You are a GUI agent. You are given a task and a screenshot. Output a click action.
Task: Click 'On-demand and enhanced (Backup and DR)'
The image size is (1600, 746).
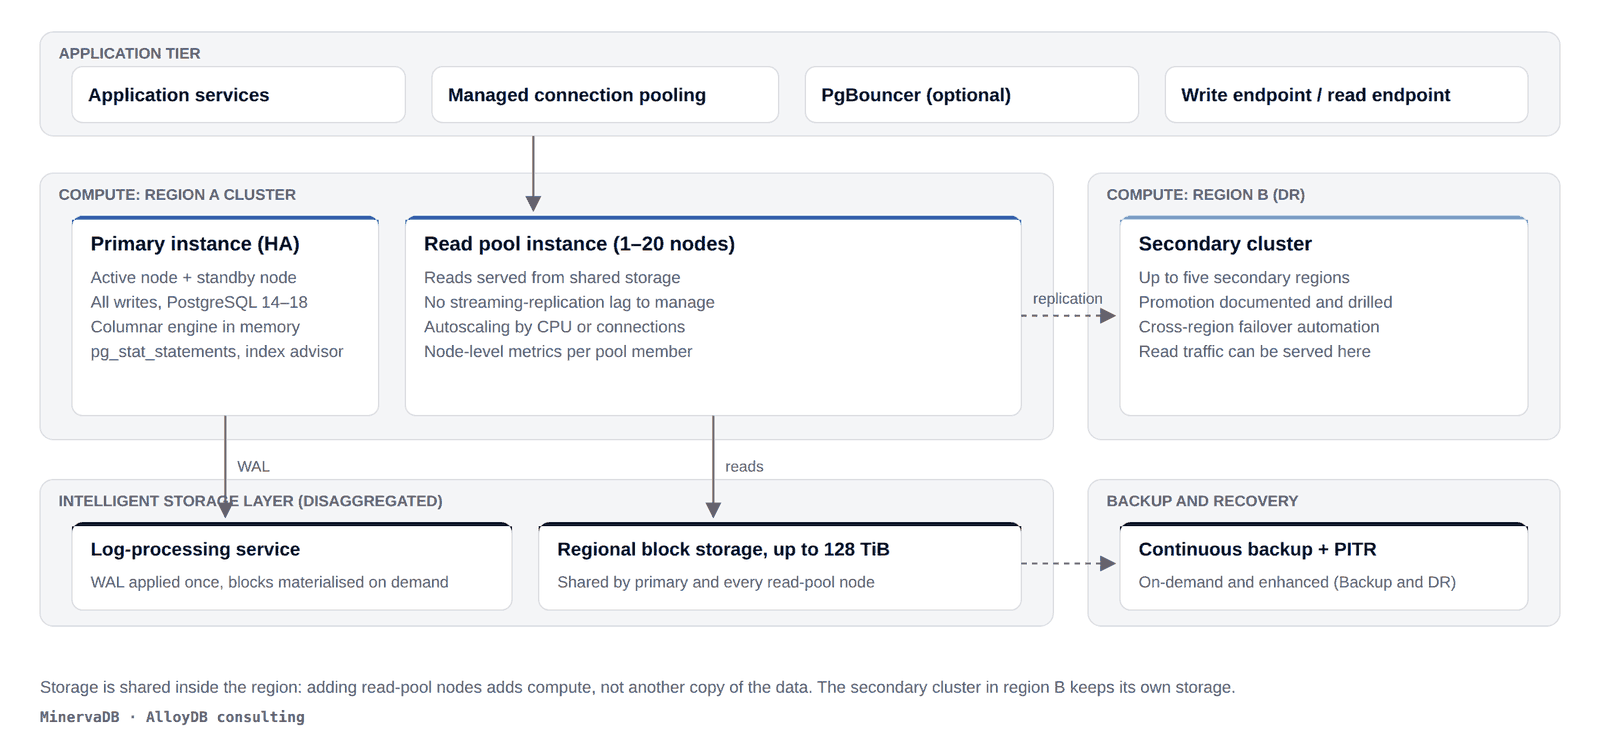tap(1297, 582)
